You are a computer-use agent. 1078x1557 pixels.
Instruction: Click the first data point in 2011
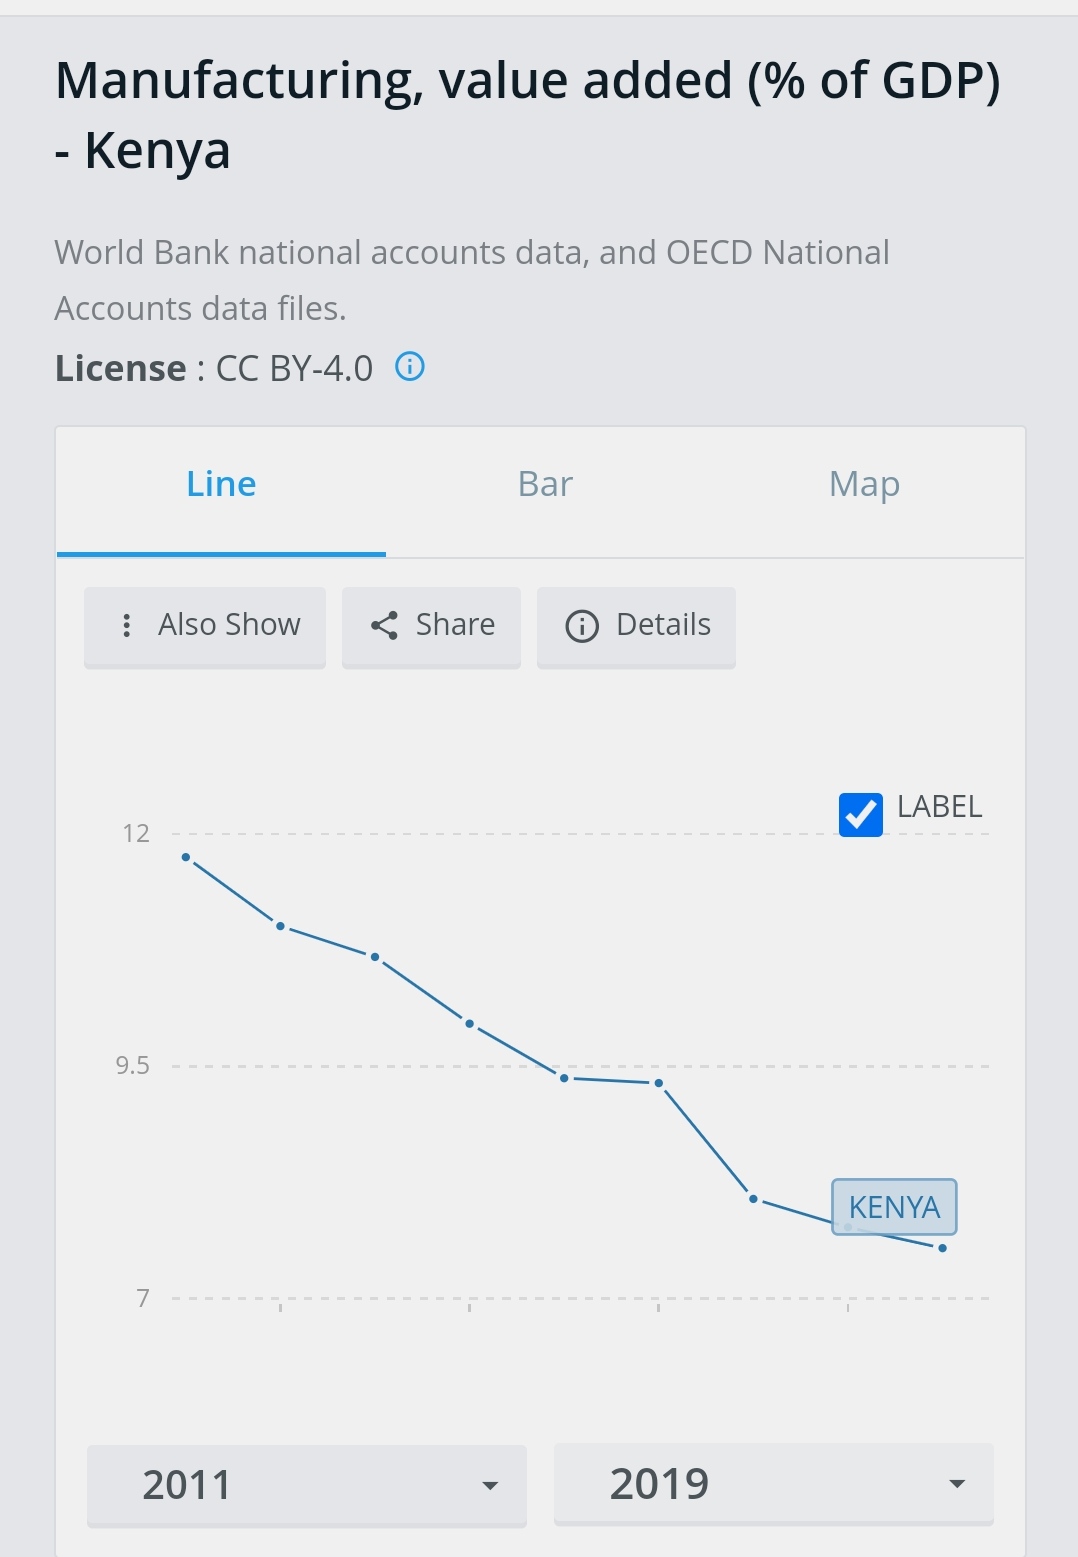pyautogui.click(x=186, y=857)
